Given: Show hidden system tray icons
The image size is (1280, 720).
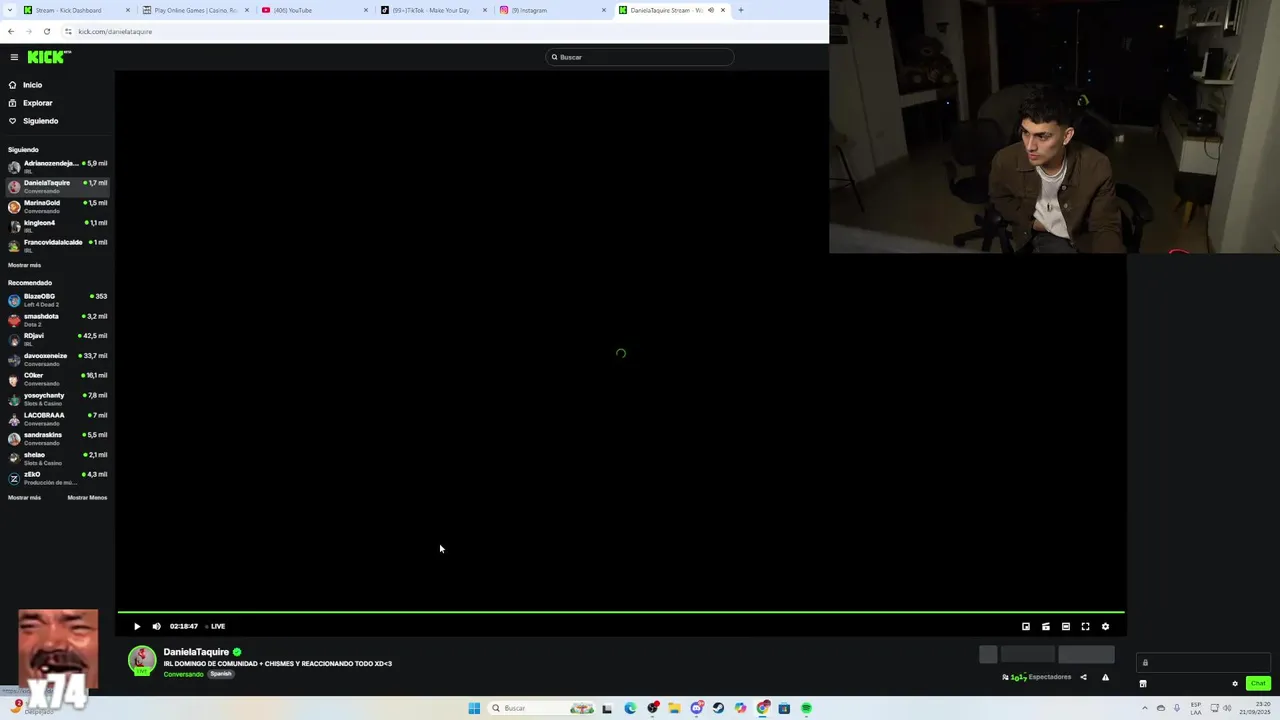Looking at the screenshot, I should [x=1145, y=708].
